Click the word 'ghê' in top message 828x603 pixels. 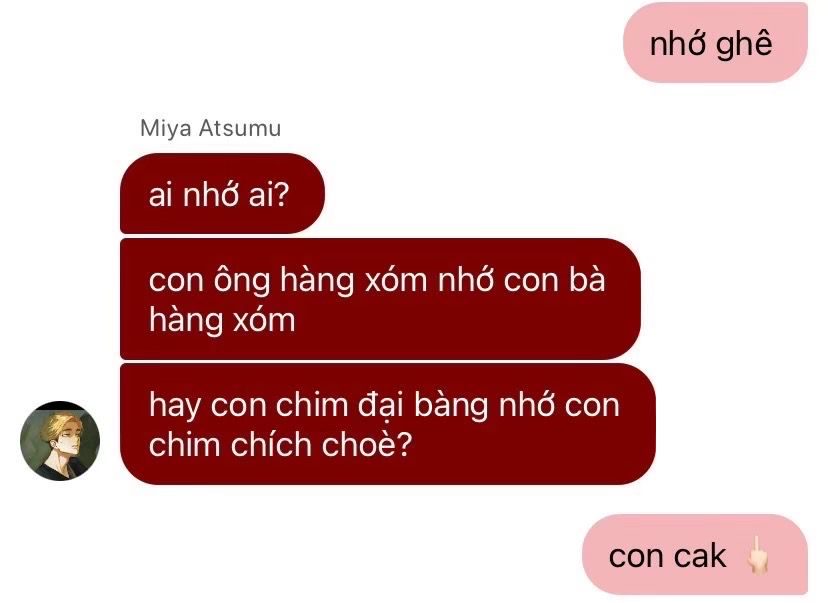tap(744, 43)
